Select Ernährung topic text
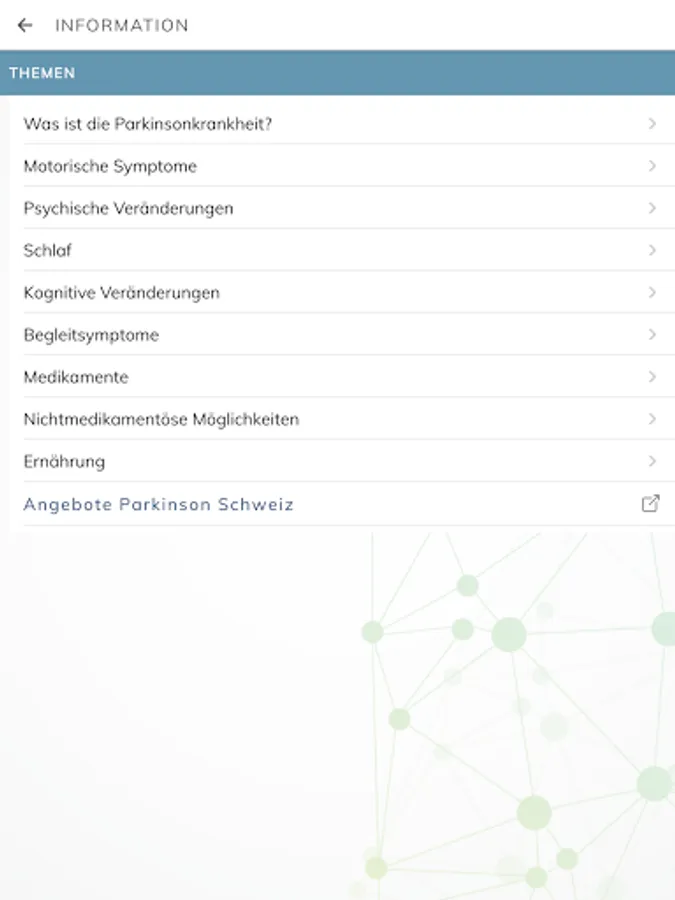675x900 pixels. point(64,462)
